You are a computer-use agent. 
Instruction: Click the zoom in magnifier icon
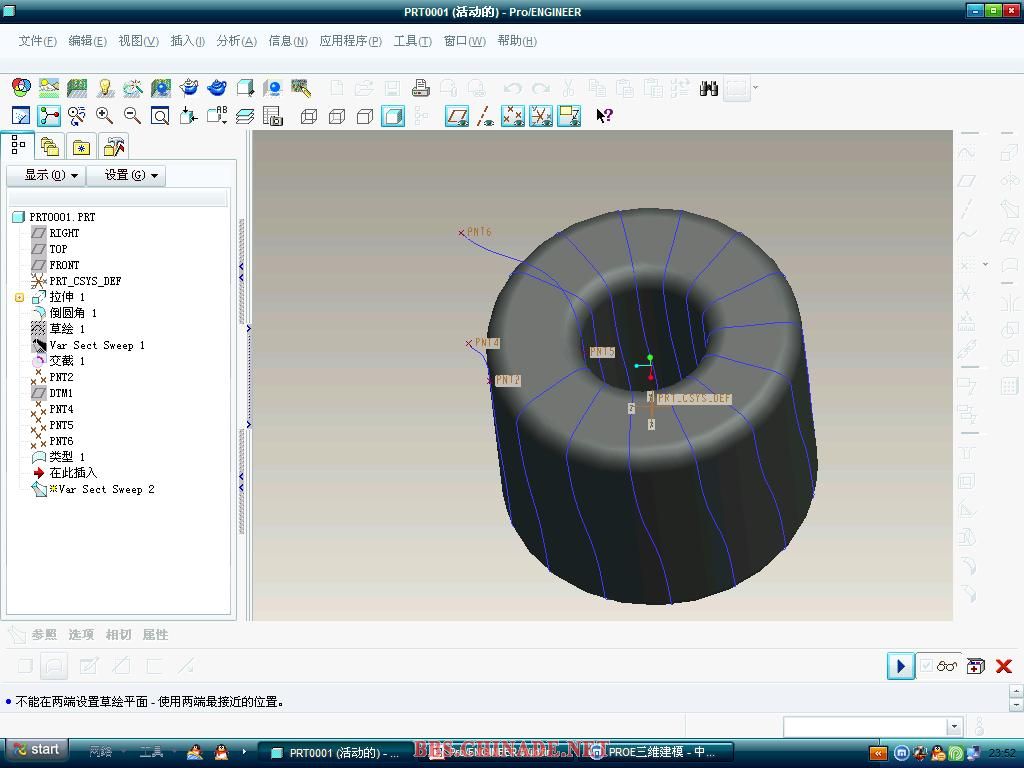[x=104, y=116]
